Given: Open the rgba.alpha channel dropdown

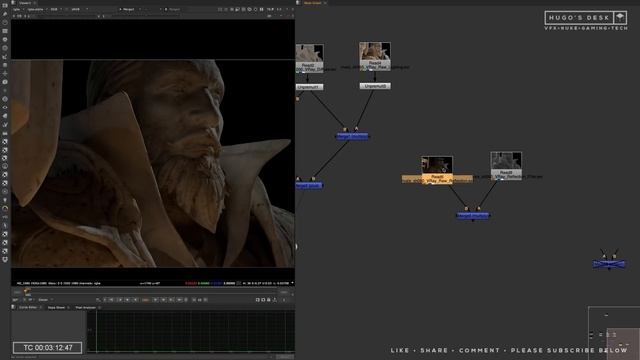Looking at the screenshot, I should [x=37, y=9].
